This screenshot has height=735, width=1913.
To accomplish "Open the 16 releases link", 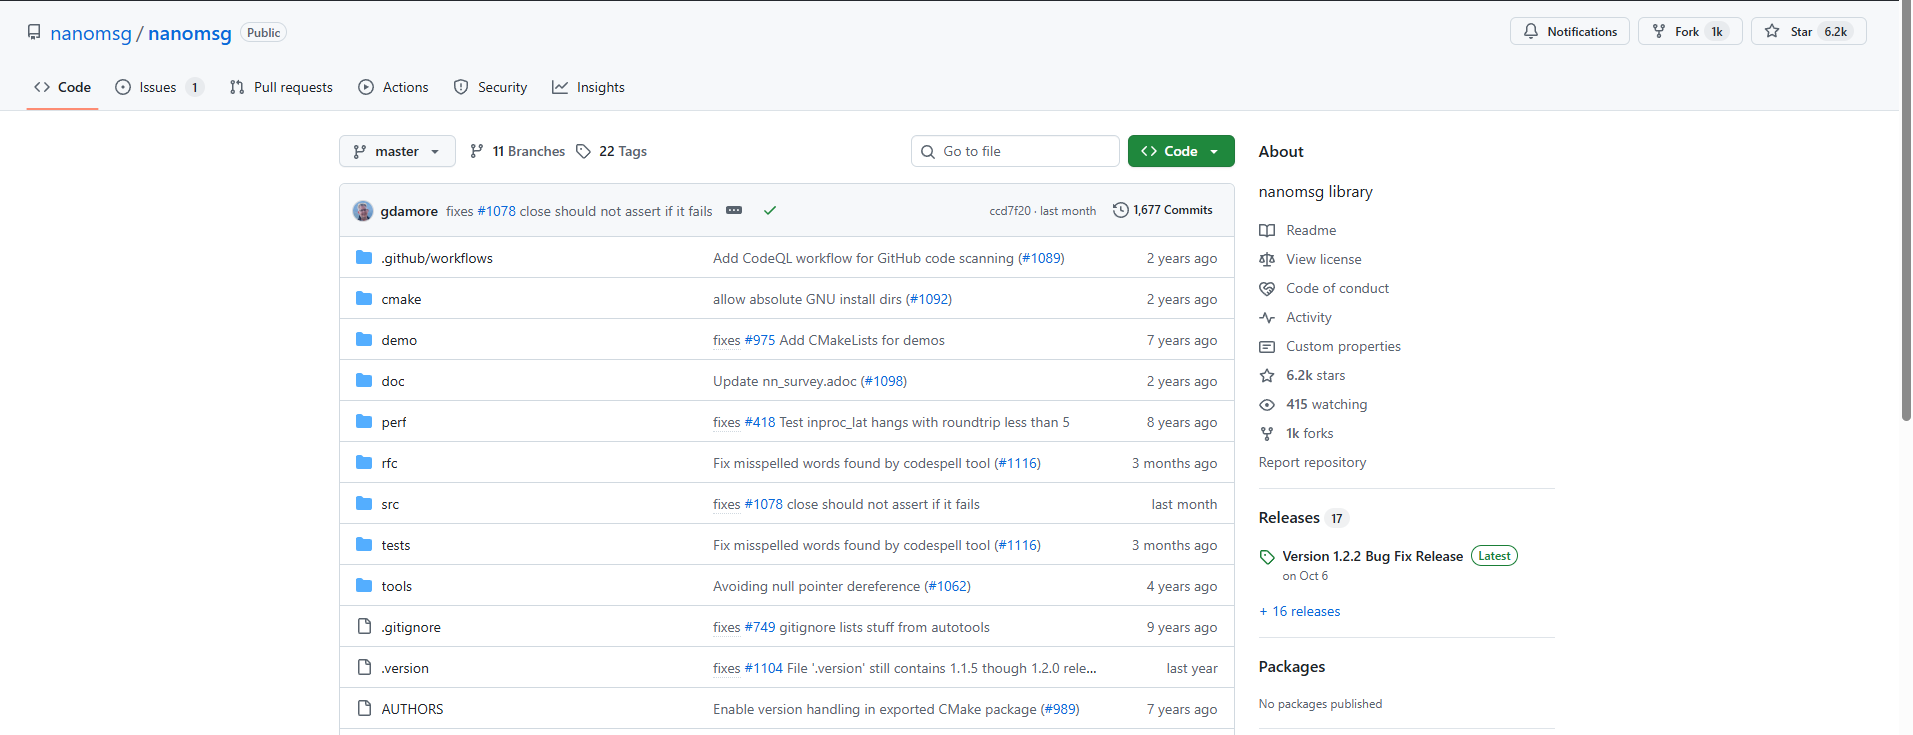I will (x=1300, y=611).
